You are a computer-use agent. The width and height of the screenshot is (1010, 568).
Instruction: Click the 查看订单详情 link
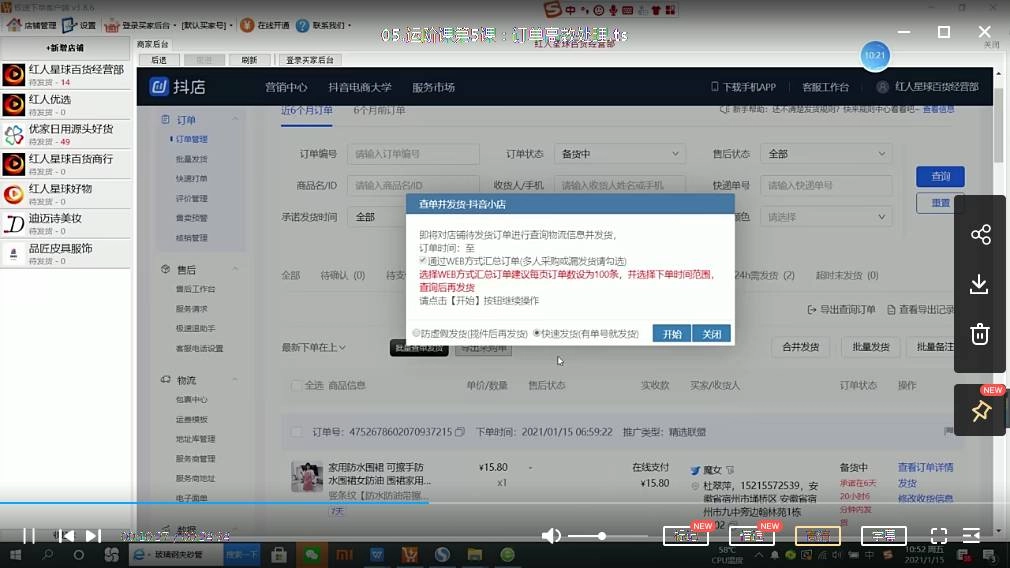(x=926, y=468)
